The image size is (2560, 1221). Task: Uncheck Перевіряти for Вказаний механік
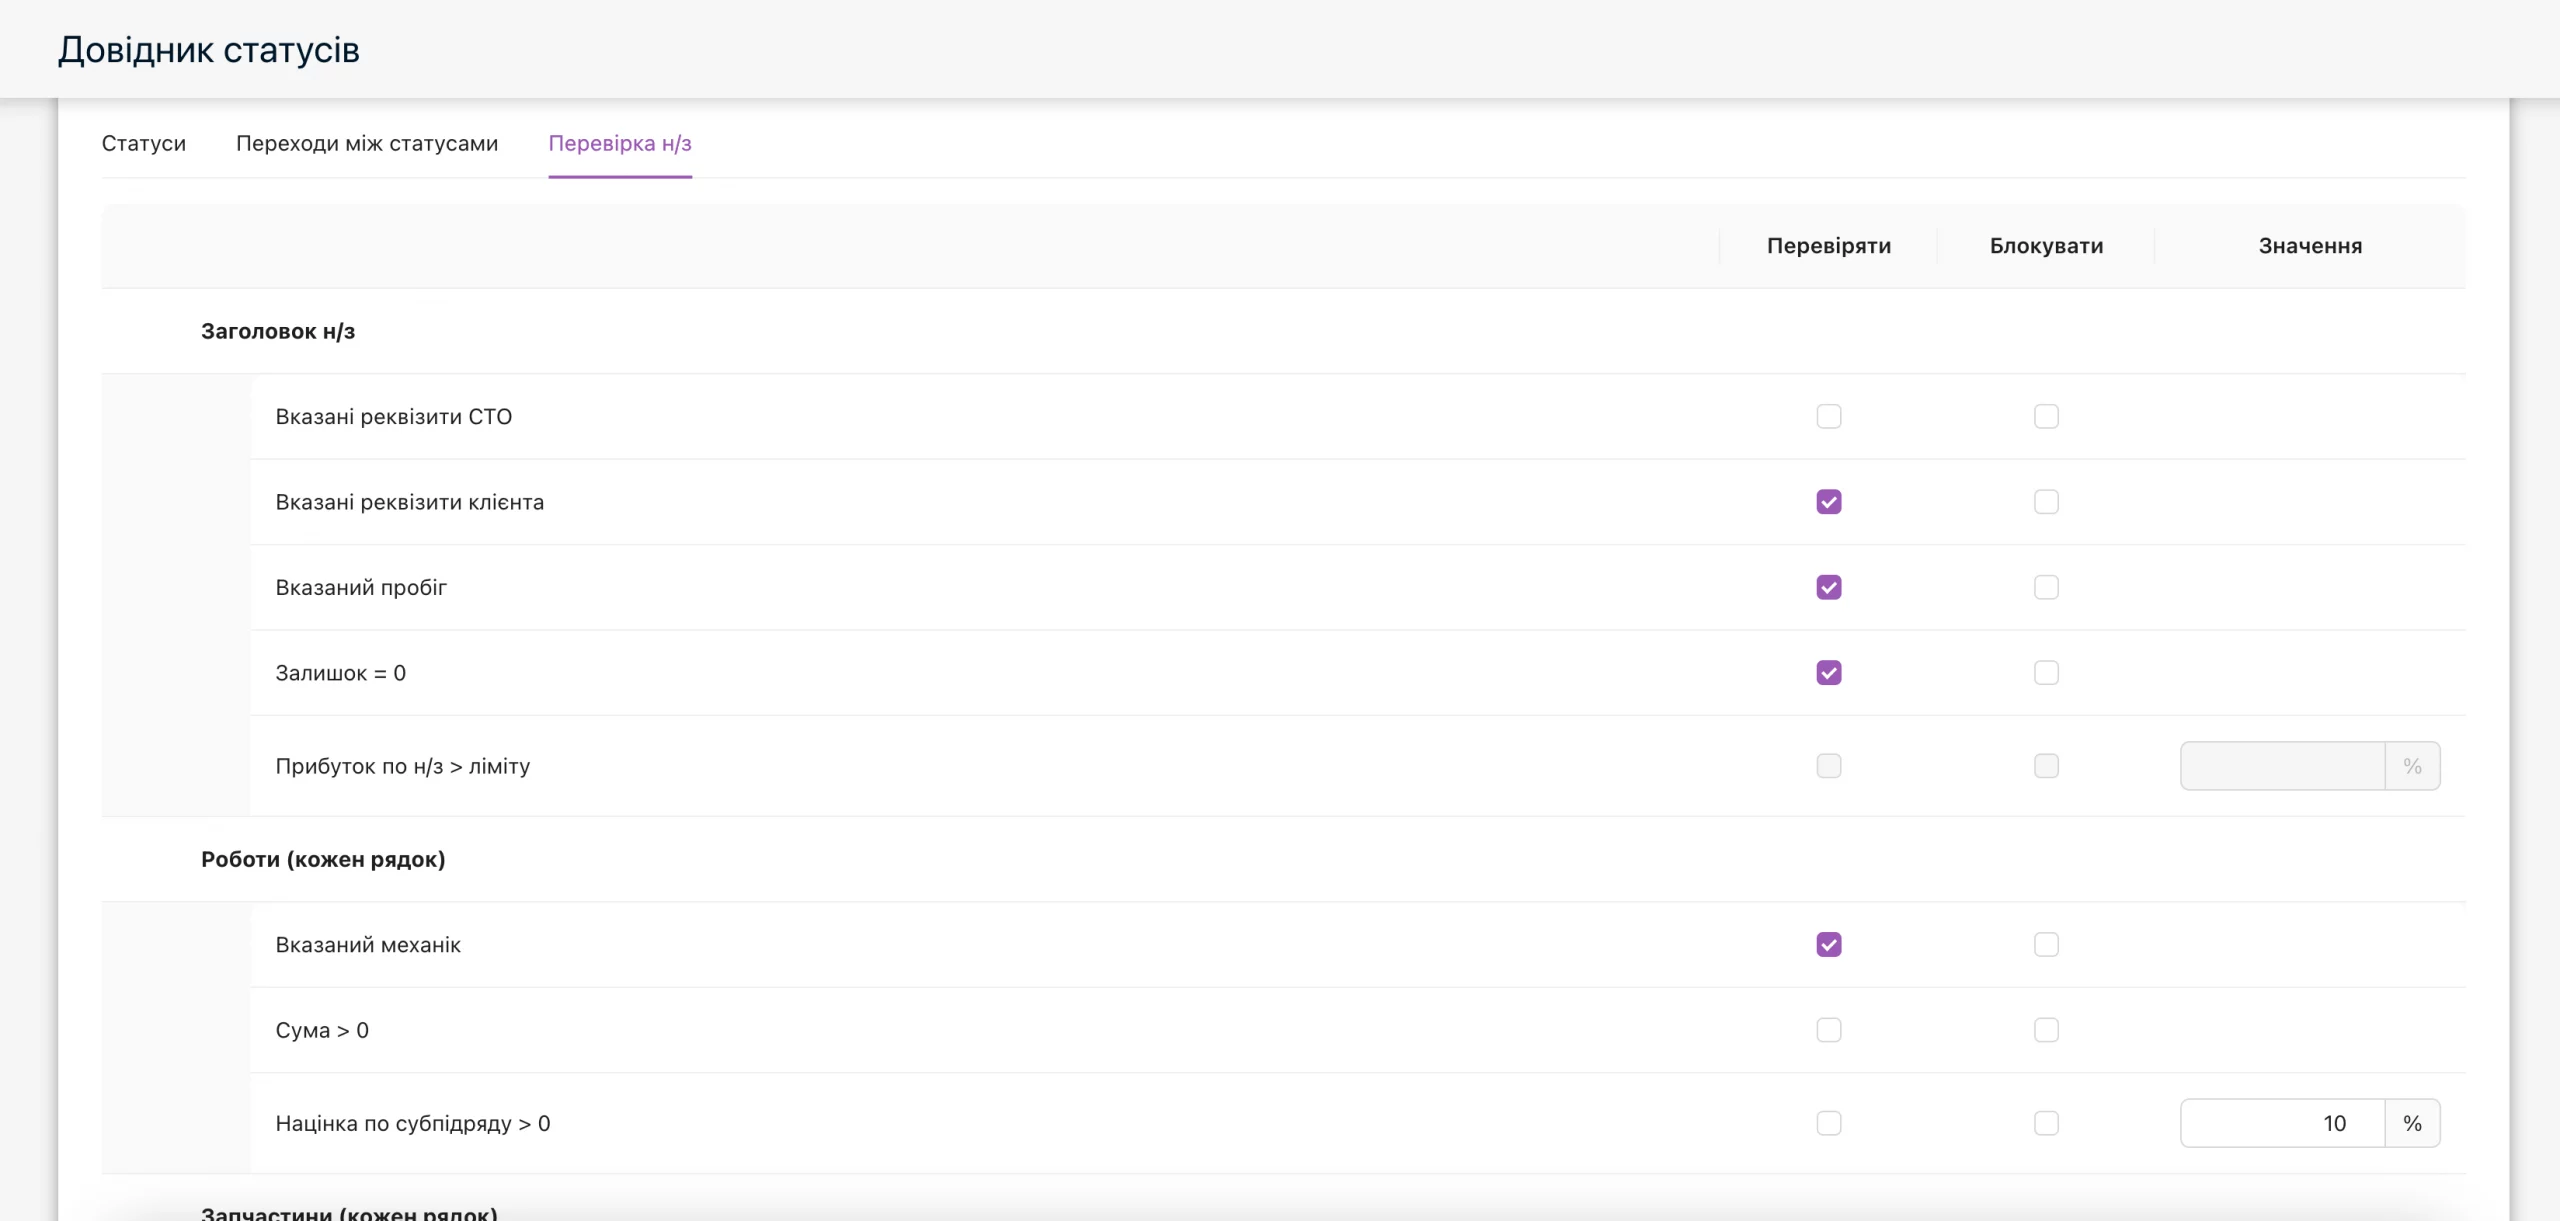pos(1829,945)
